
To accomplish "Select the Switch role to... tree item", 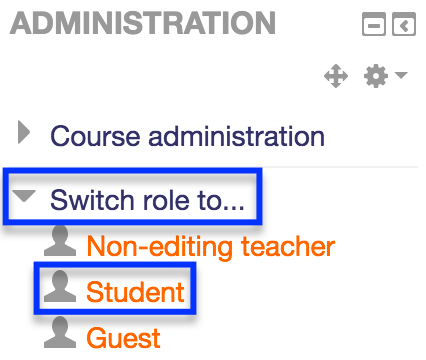I will [147, 200].
